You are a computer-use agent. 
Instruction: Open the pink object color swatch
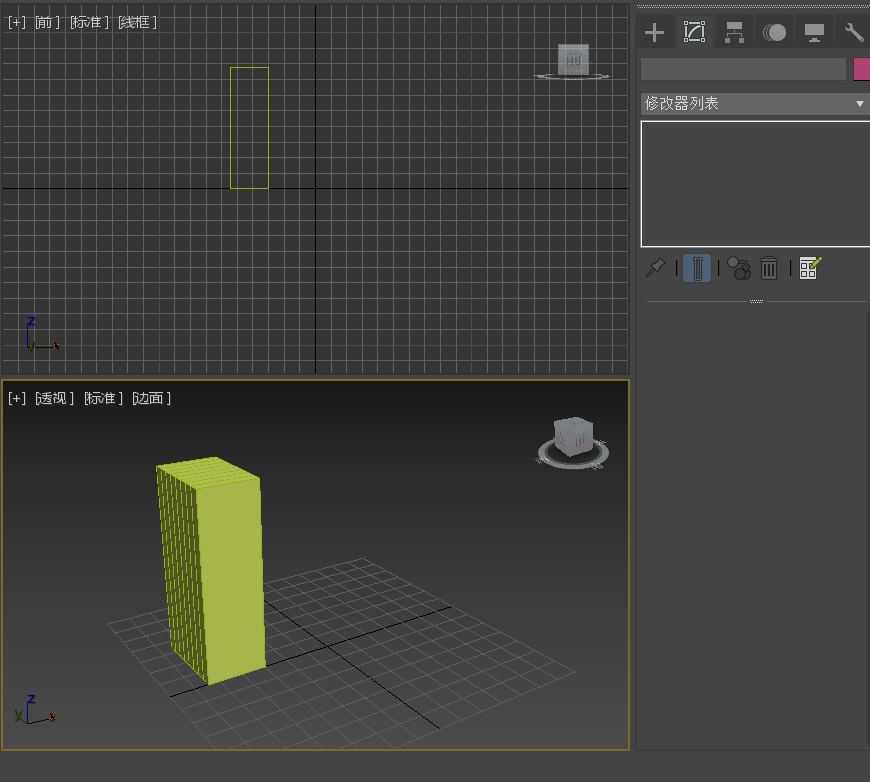(x=861, y=69)
